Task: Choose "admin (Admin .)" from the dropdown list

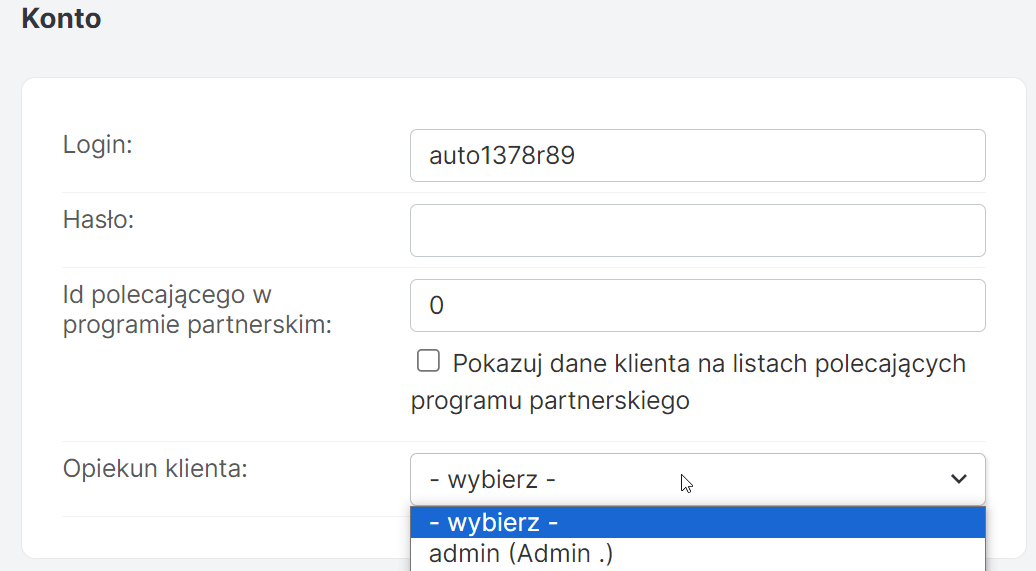Action: pos(520,553)
